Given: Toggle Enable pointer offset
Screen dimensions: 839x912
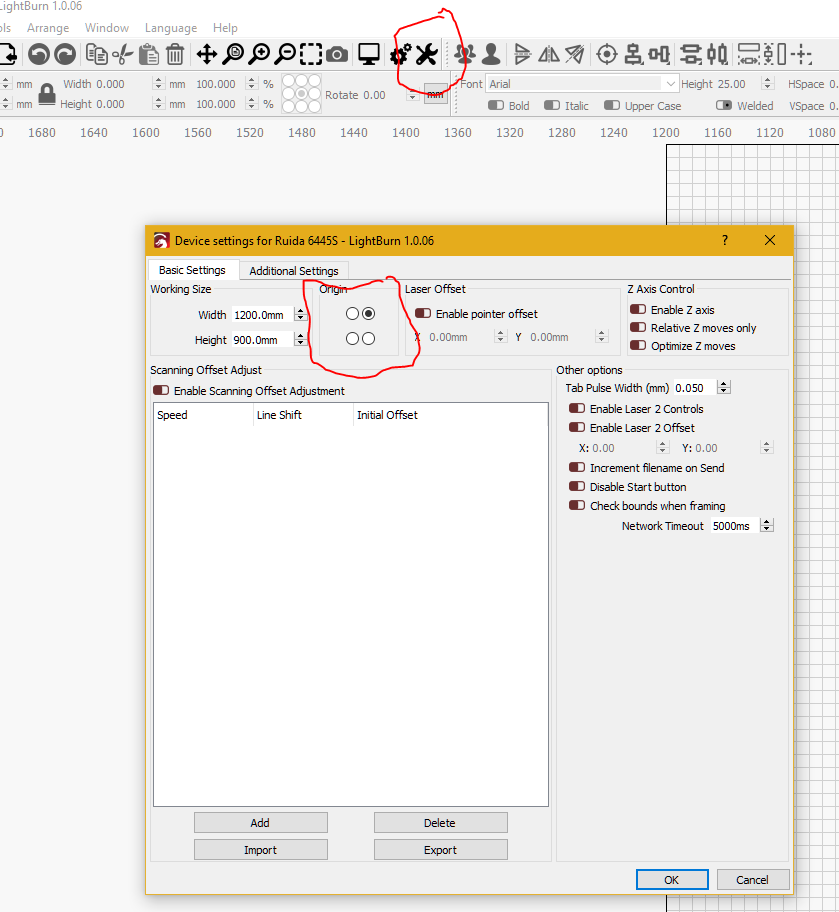Looking at the screenshot, I should click(x=422, y=313).
